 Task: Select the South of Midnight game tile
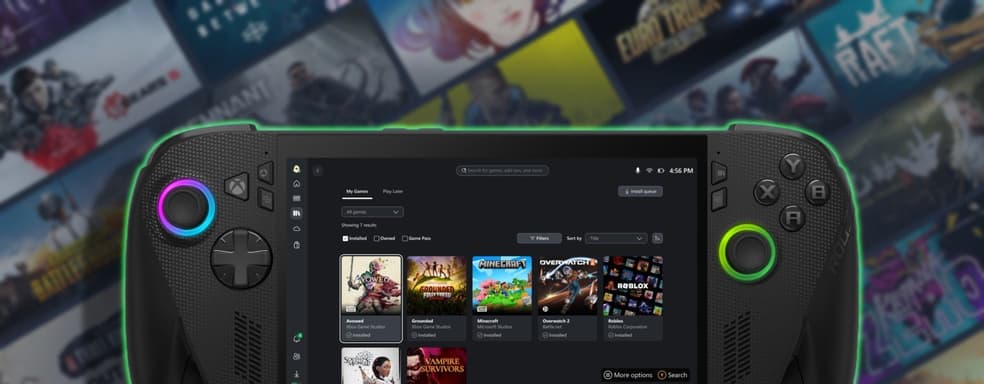371,366
